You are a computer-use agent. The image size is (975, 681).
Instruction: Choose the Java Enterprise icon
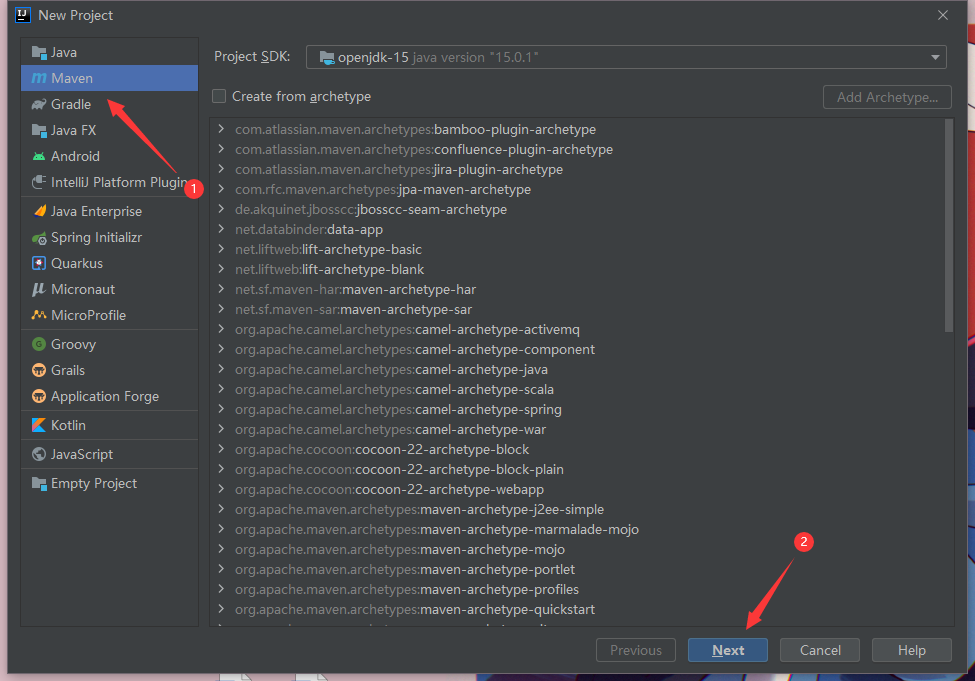39,211
